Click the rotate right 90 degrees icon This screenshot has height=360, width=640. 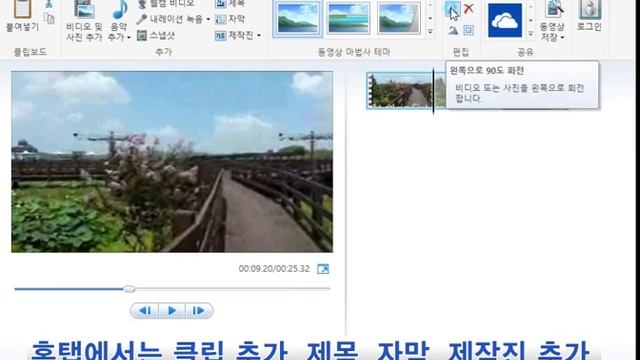(x=453, y=30)
